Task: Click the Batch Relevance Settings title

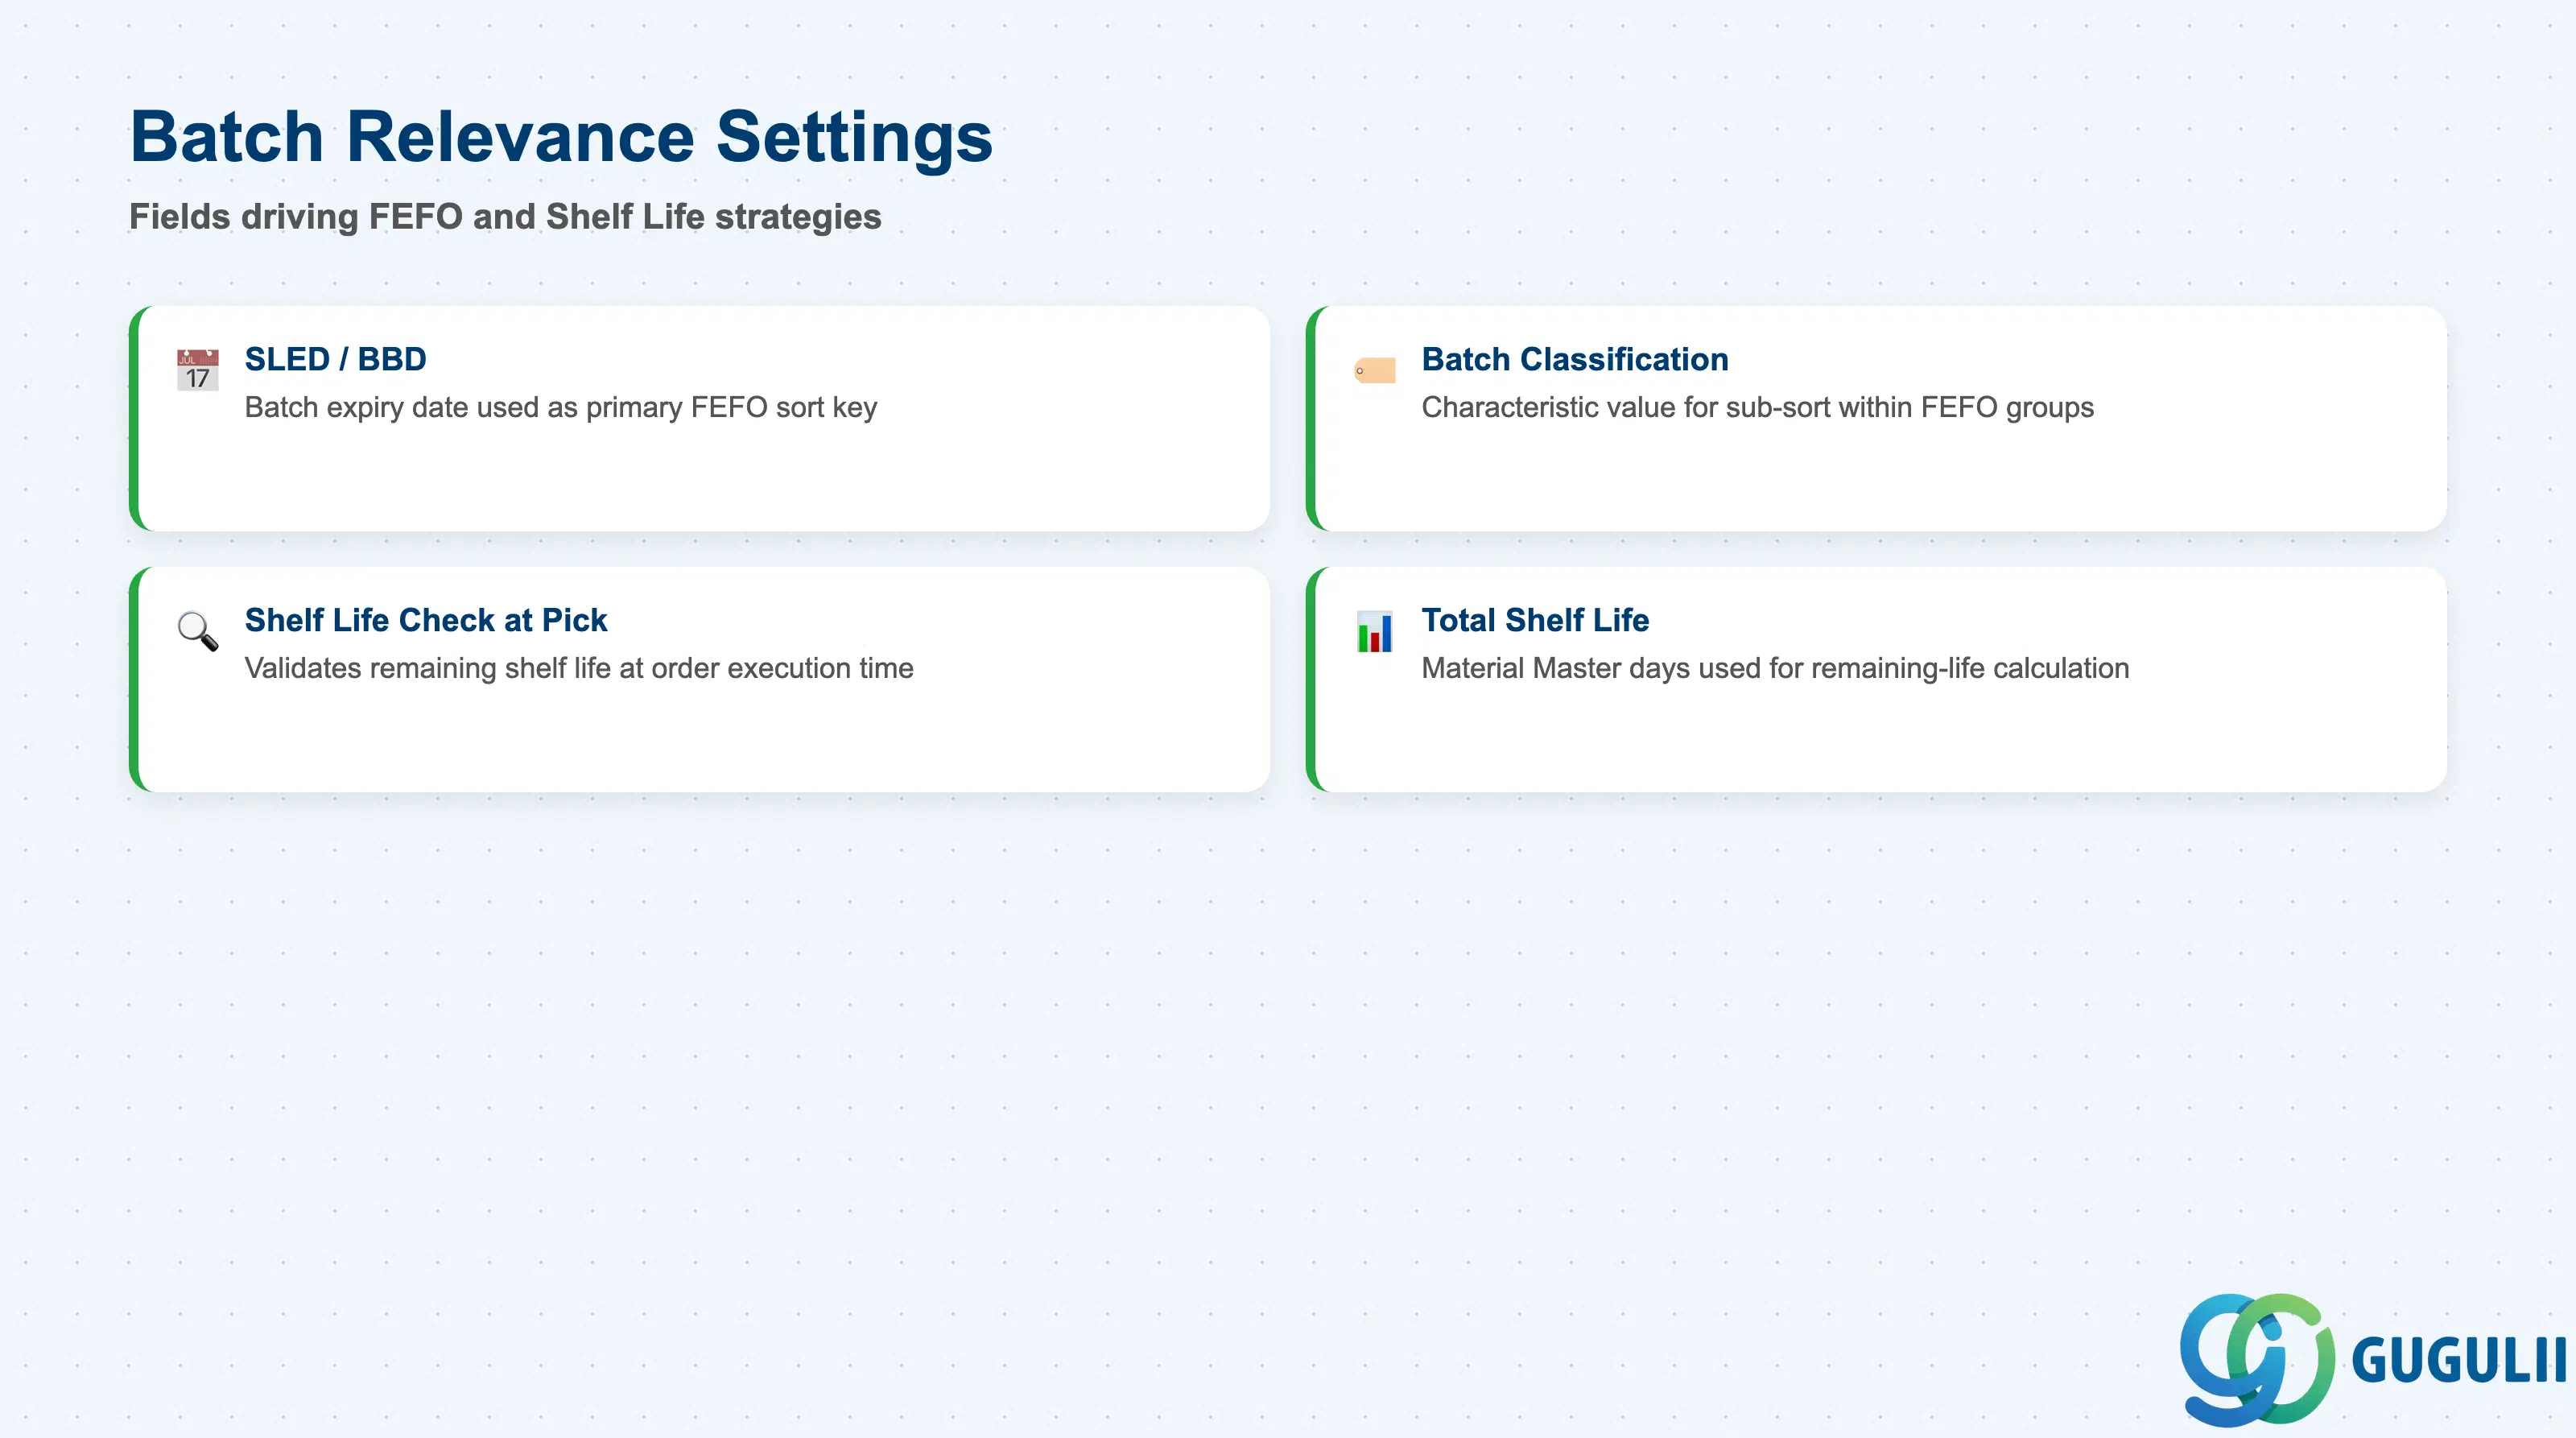Action: (561, 136)
